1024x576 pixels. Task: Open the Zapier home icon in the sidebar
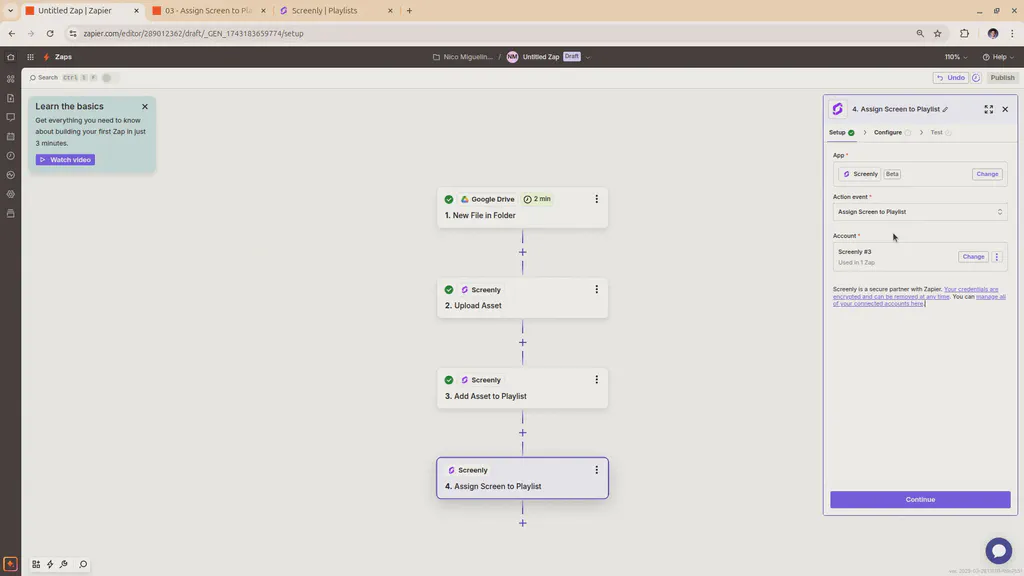pyautogui.click(x=10, y=56)
